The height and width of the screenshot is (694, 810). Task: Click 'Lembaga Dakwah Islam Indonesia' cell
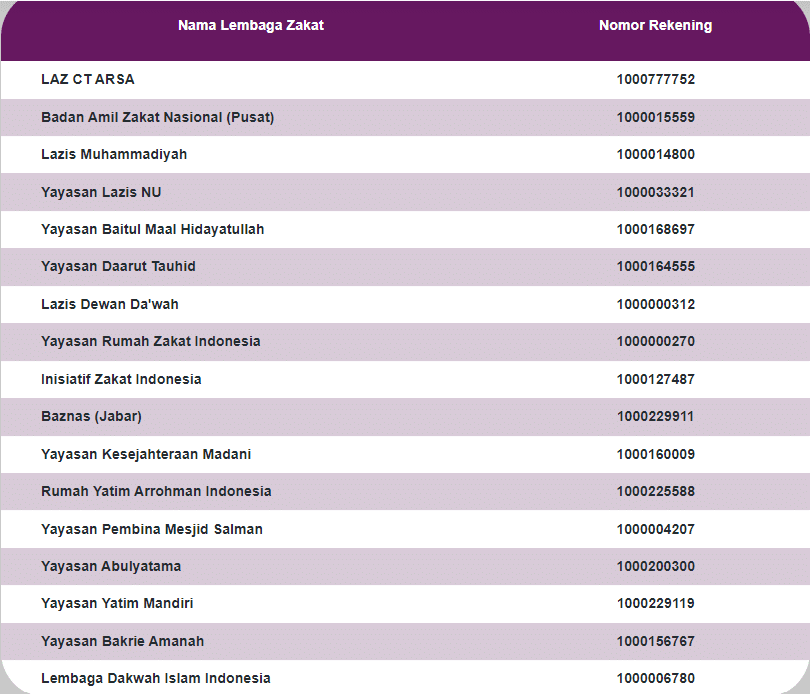pyautogui.click(x=156, y=678)
